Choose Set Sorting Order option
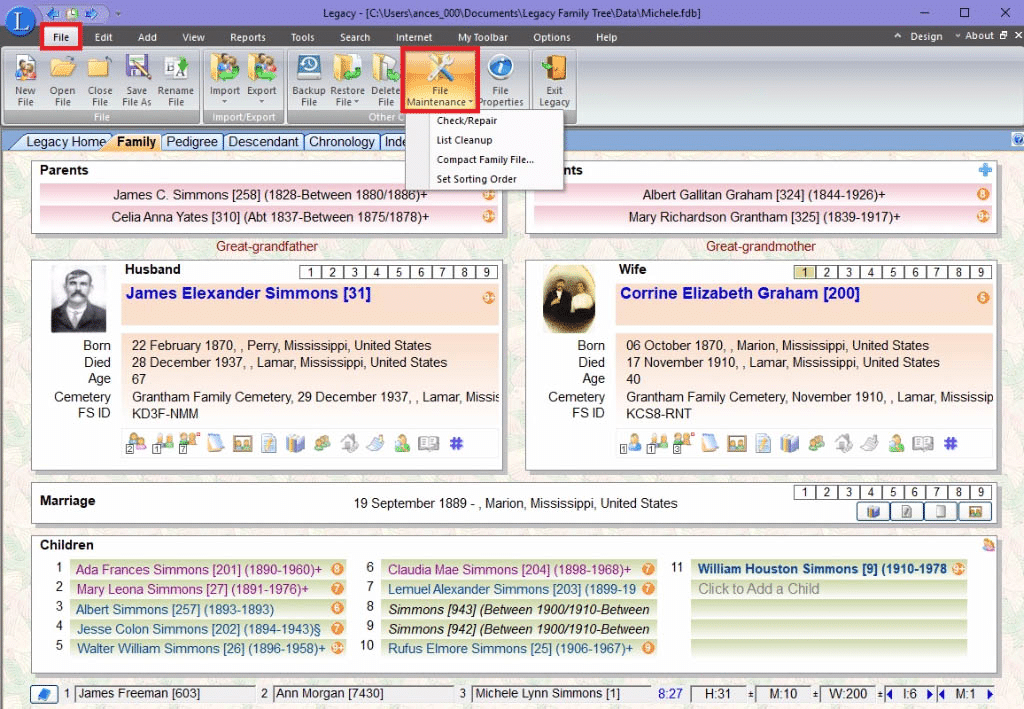Screen dimensions: 1024x709 pyautogui.click(x=477, y=179)
